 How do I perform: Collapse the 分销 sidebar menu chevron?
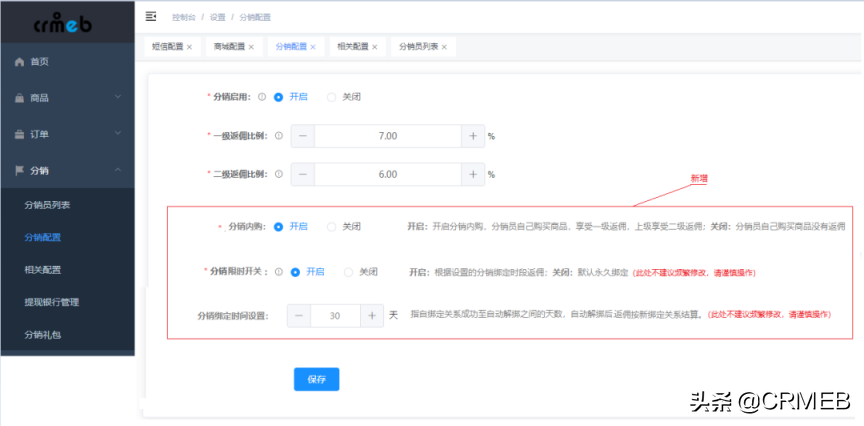tap(117, 170)
